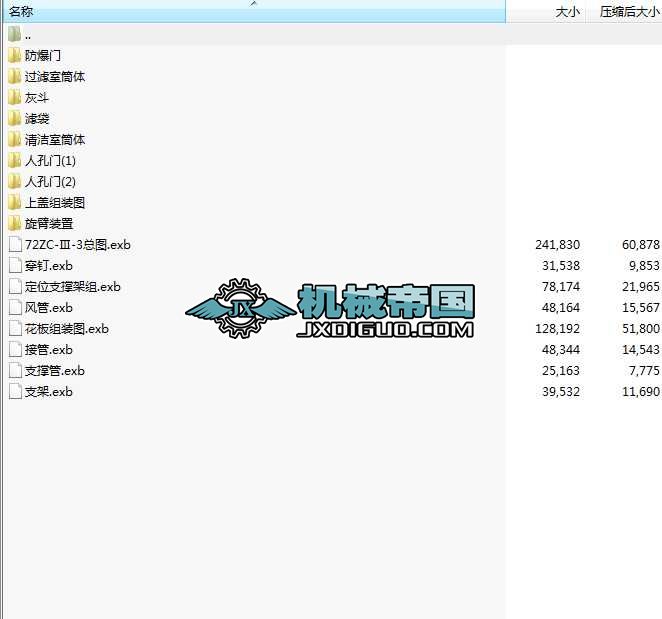Image resolution: width=662 pixels, height=619 pixels.
Task: Click the 定位支撑架组.exb file icon
Action: pos(15,287)
